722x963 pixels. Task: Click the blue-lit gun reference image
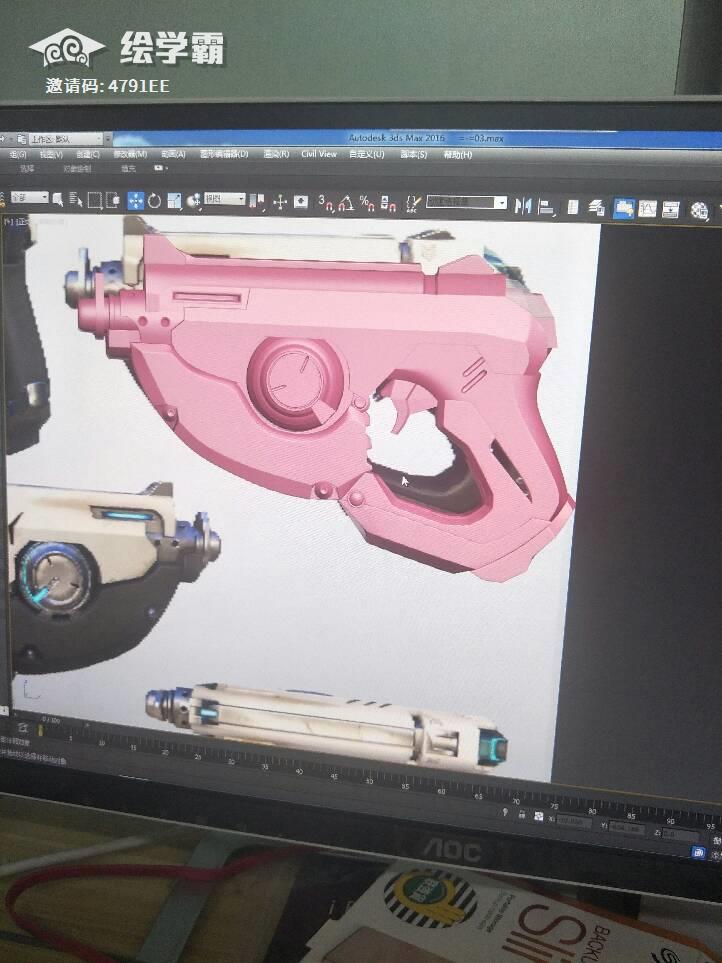tap(114, 577)
